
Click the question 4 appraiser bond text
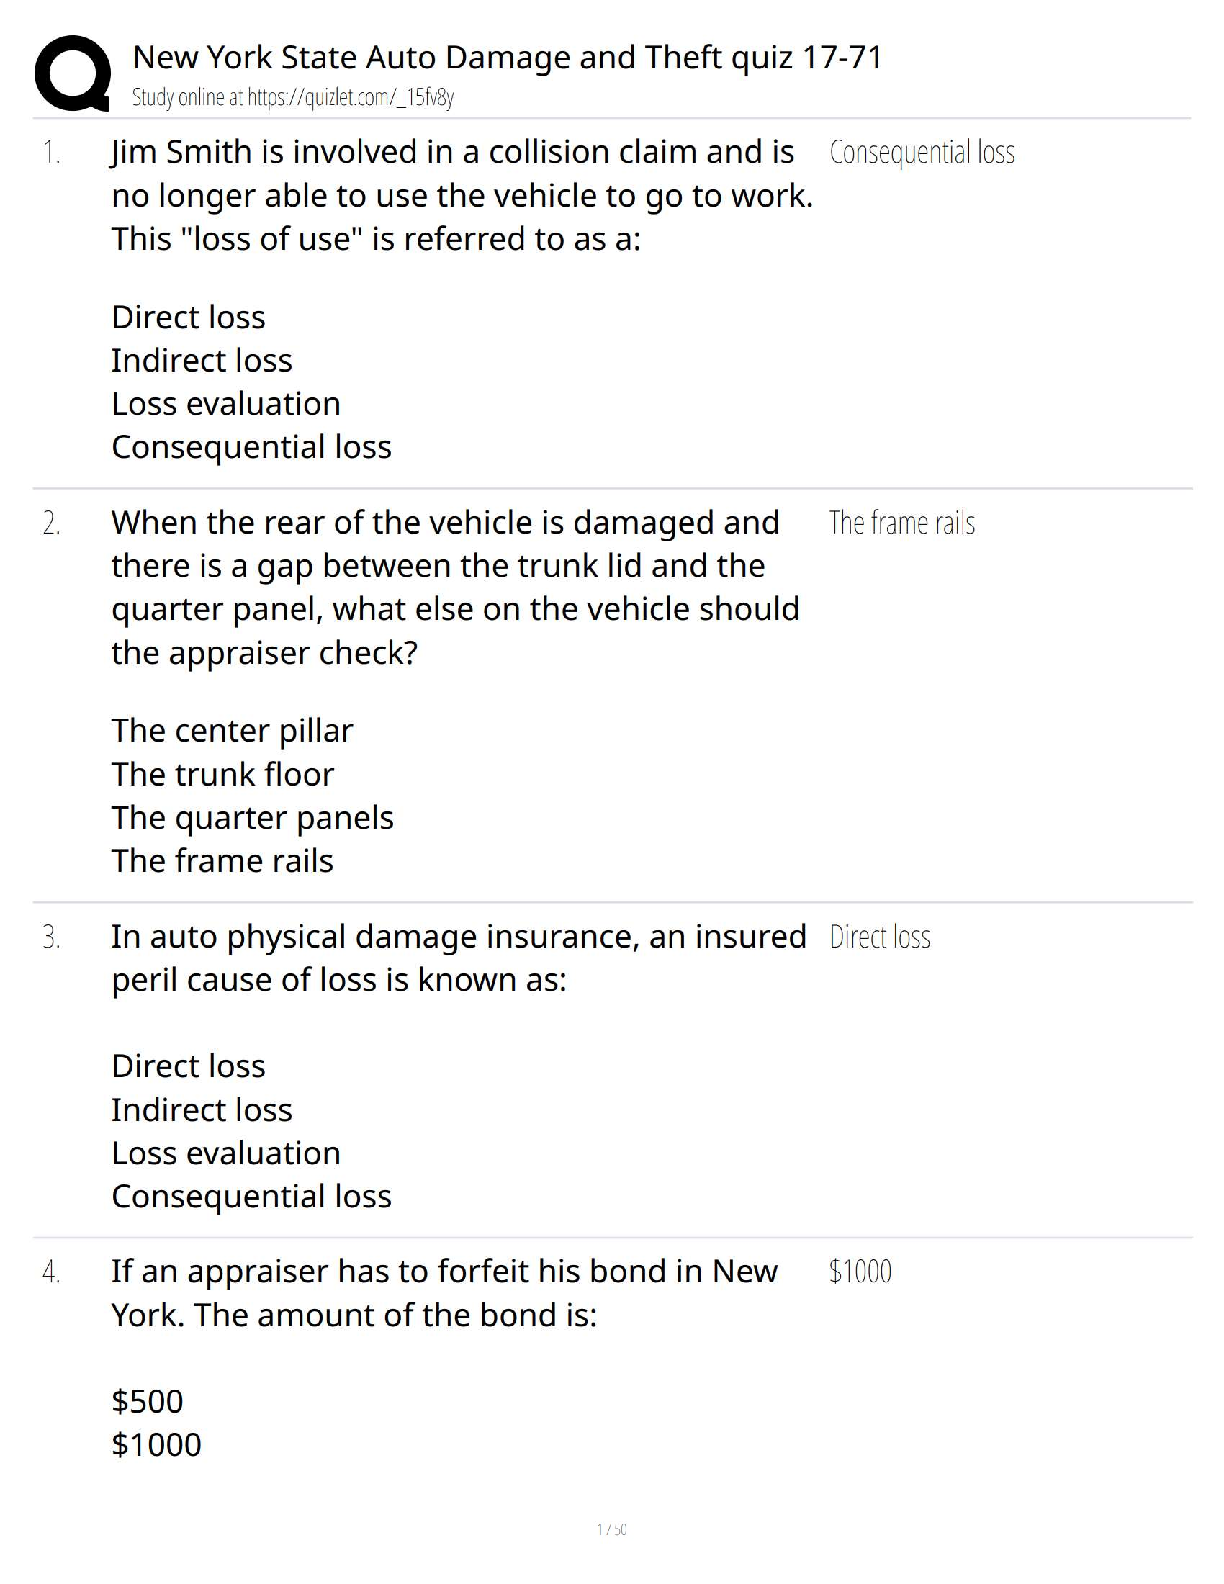444,1292
